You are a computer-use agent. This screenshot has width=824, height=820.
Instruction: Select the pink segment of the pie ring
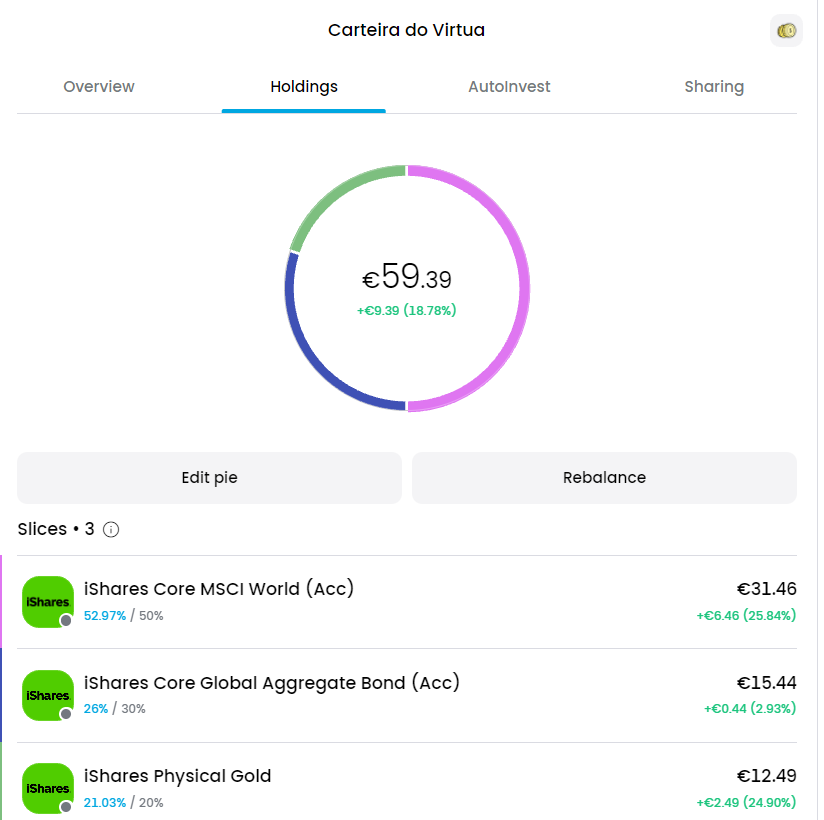tap(524, 288)
